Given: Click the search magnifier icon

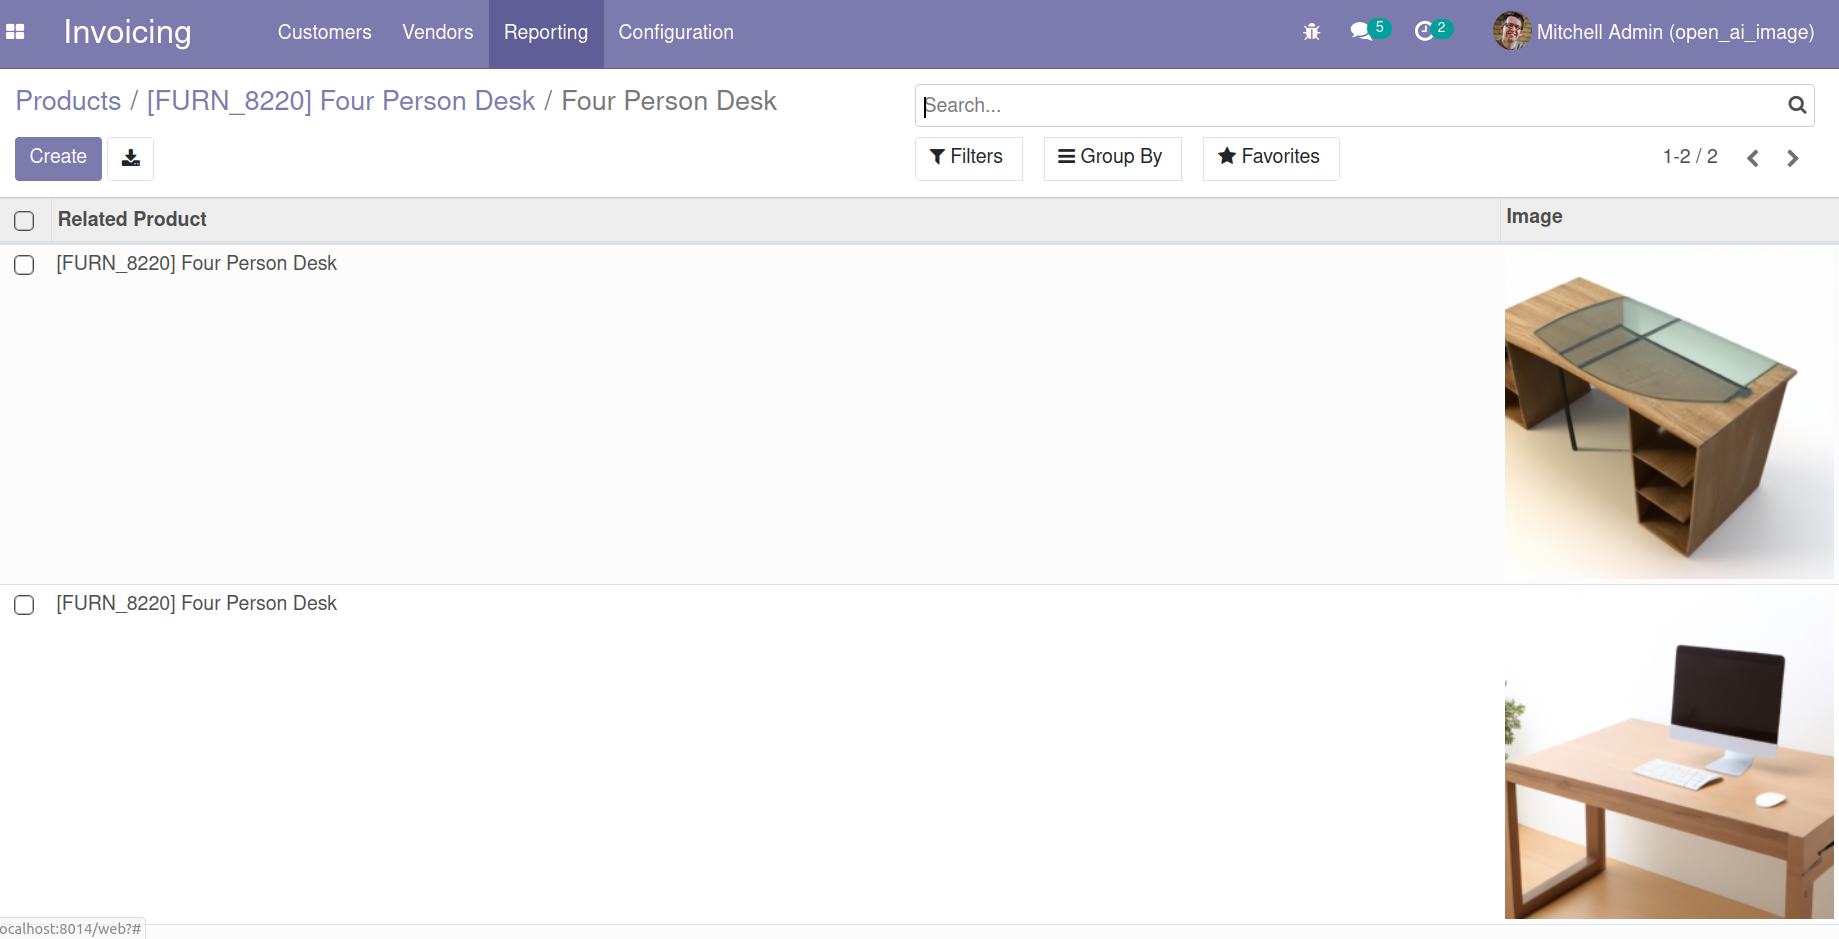Looking at the screenshot, I should (x=1797, y=105).
